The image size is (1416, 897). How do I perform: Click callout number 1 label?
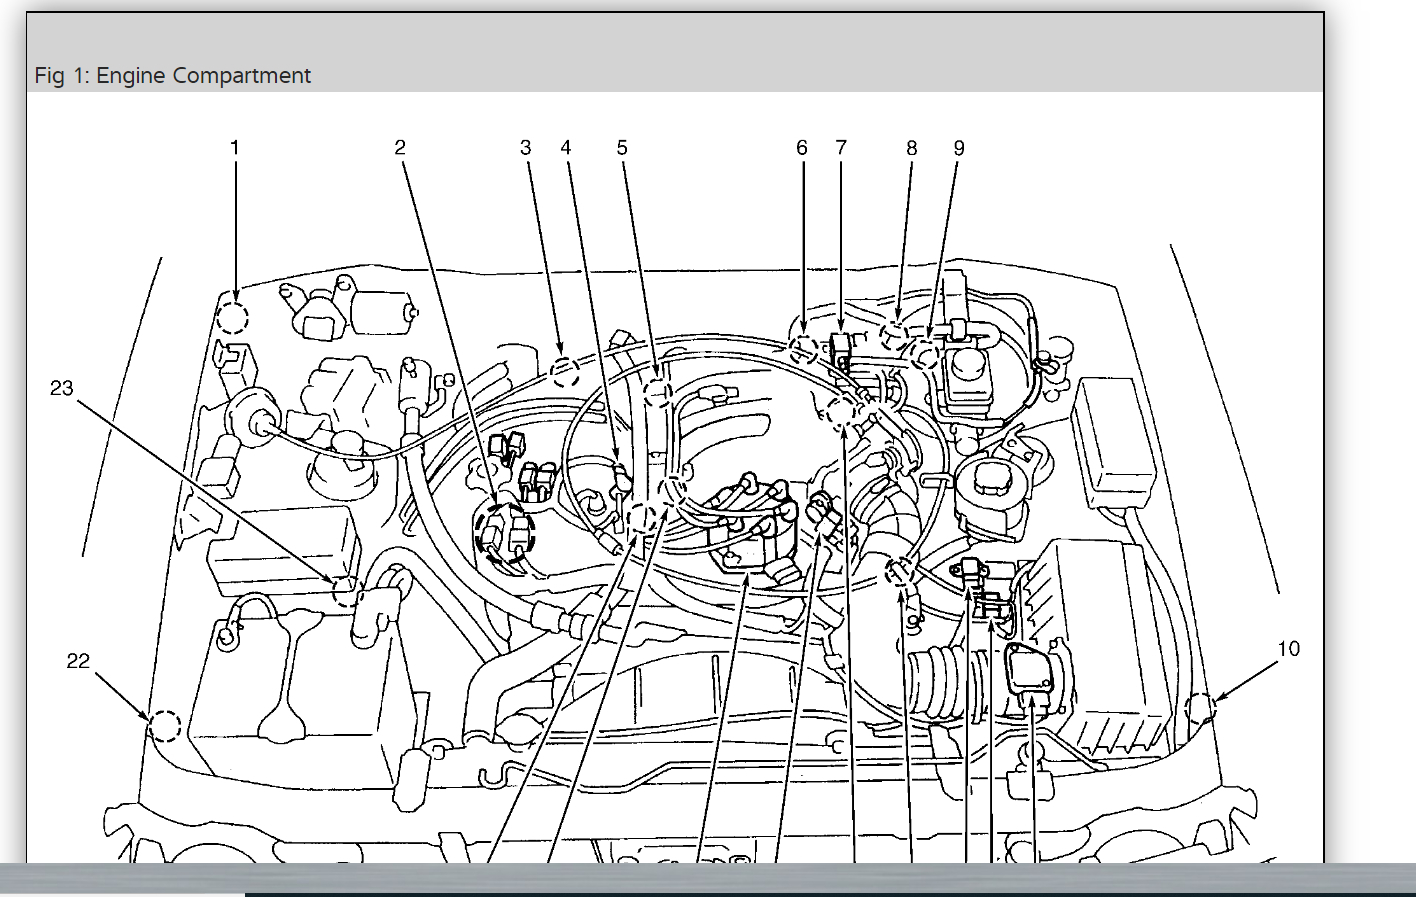pyautogui.click(x=235, y=148)
